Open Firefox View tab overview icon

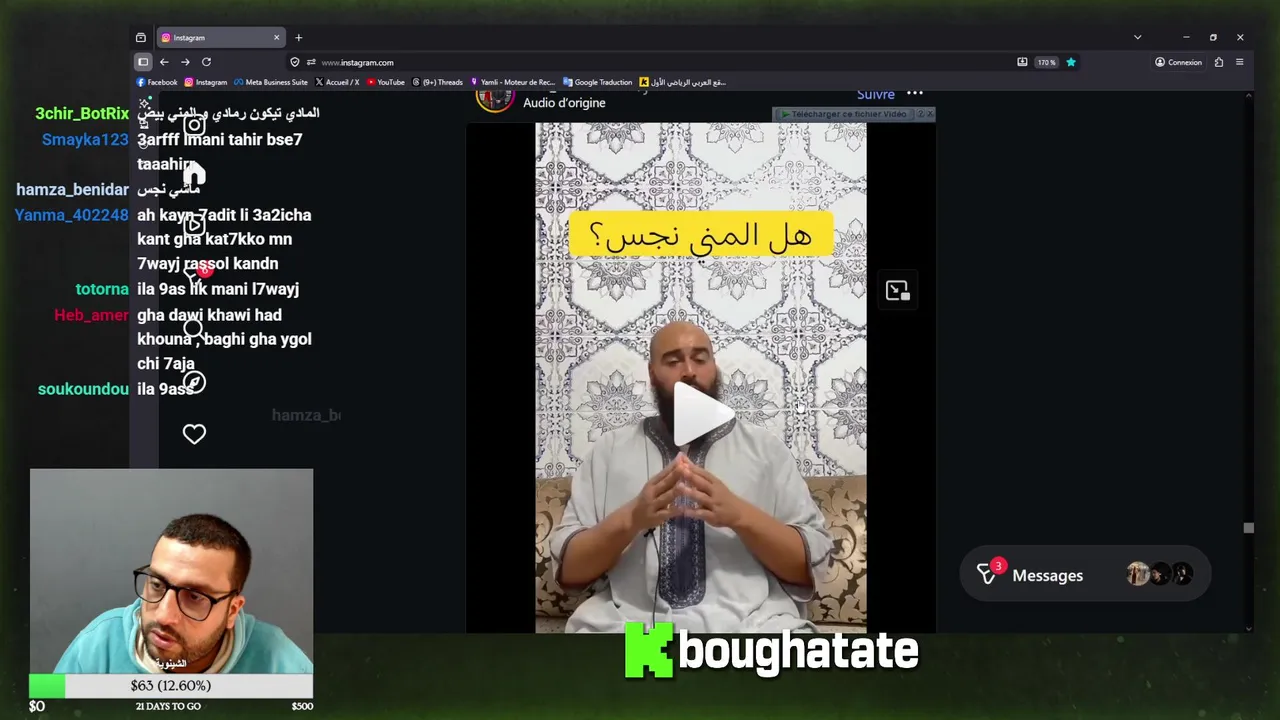(x=141, y=38)
